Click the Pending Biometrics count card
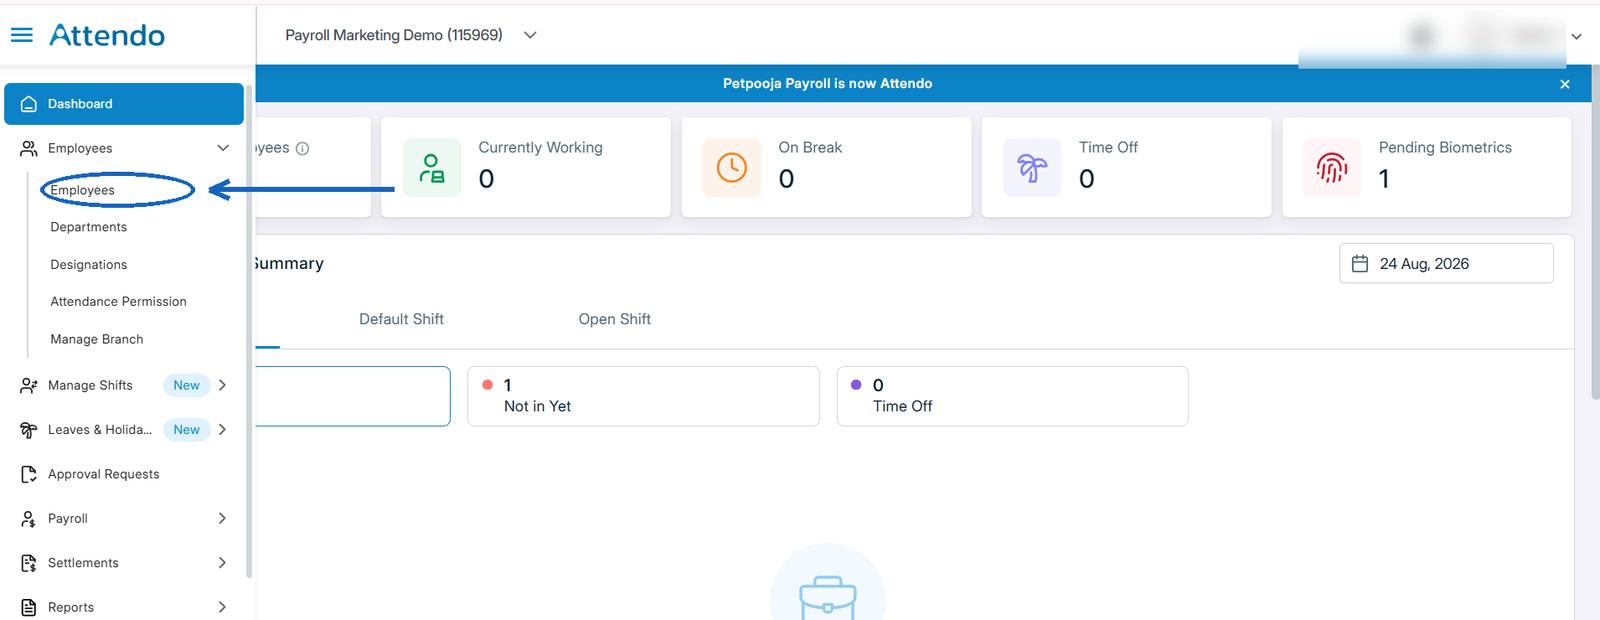 tap(1427, 167)
